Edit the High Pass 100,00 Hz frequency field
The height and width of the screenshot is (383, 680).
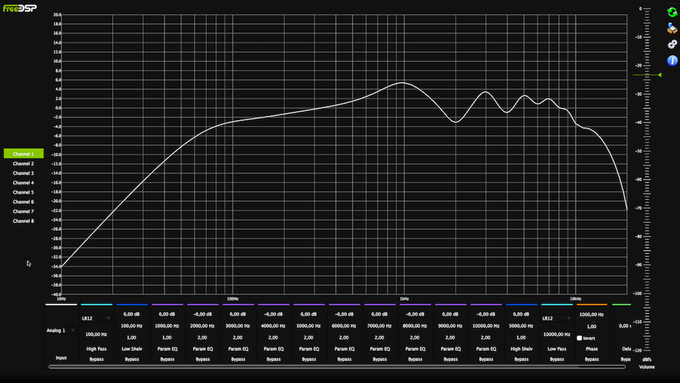coord(96,334)
